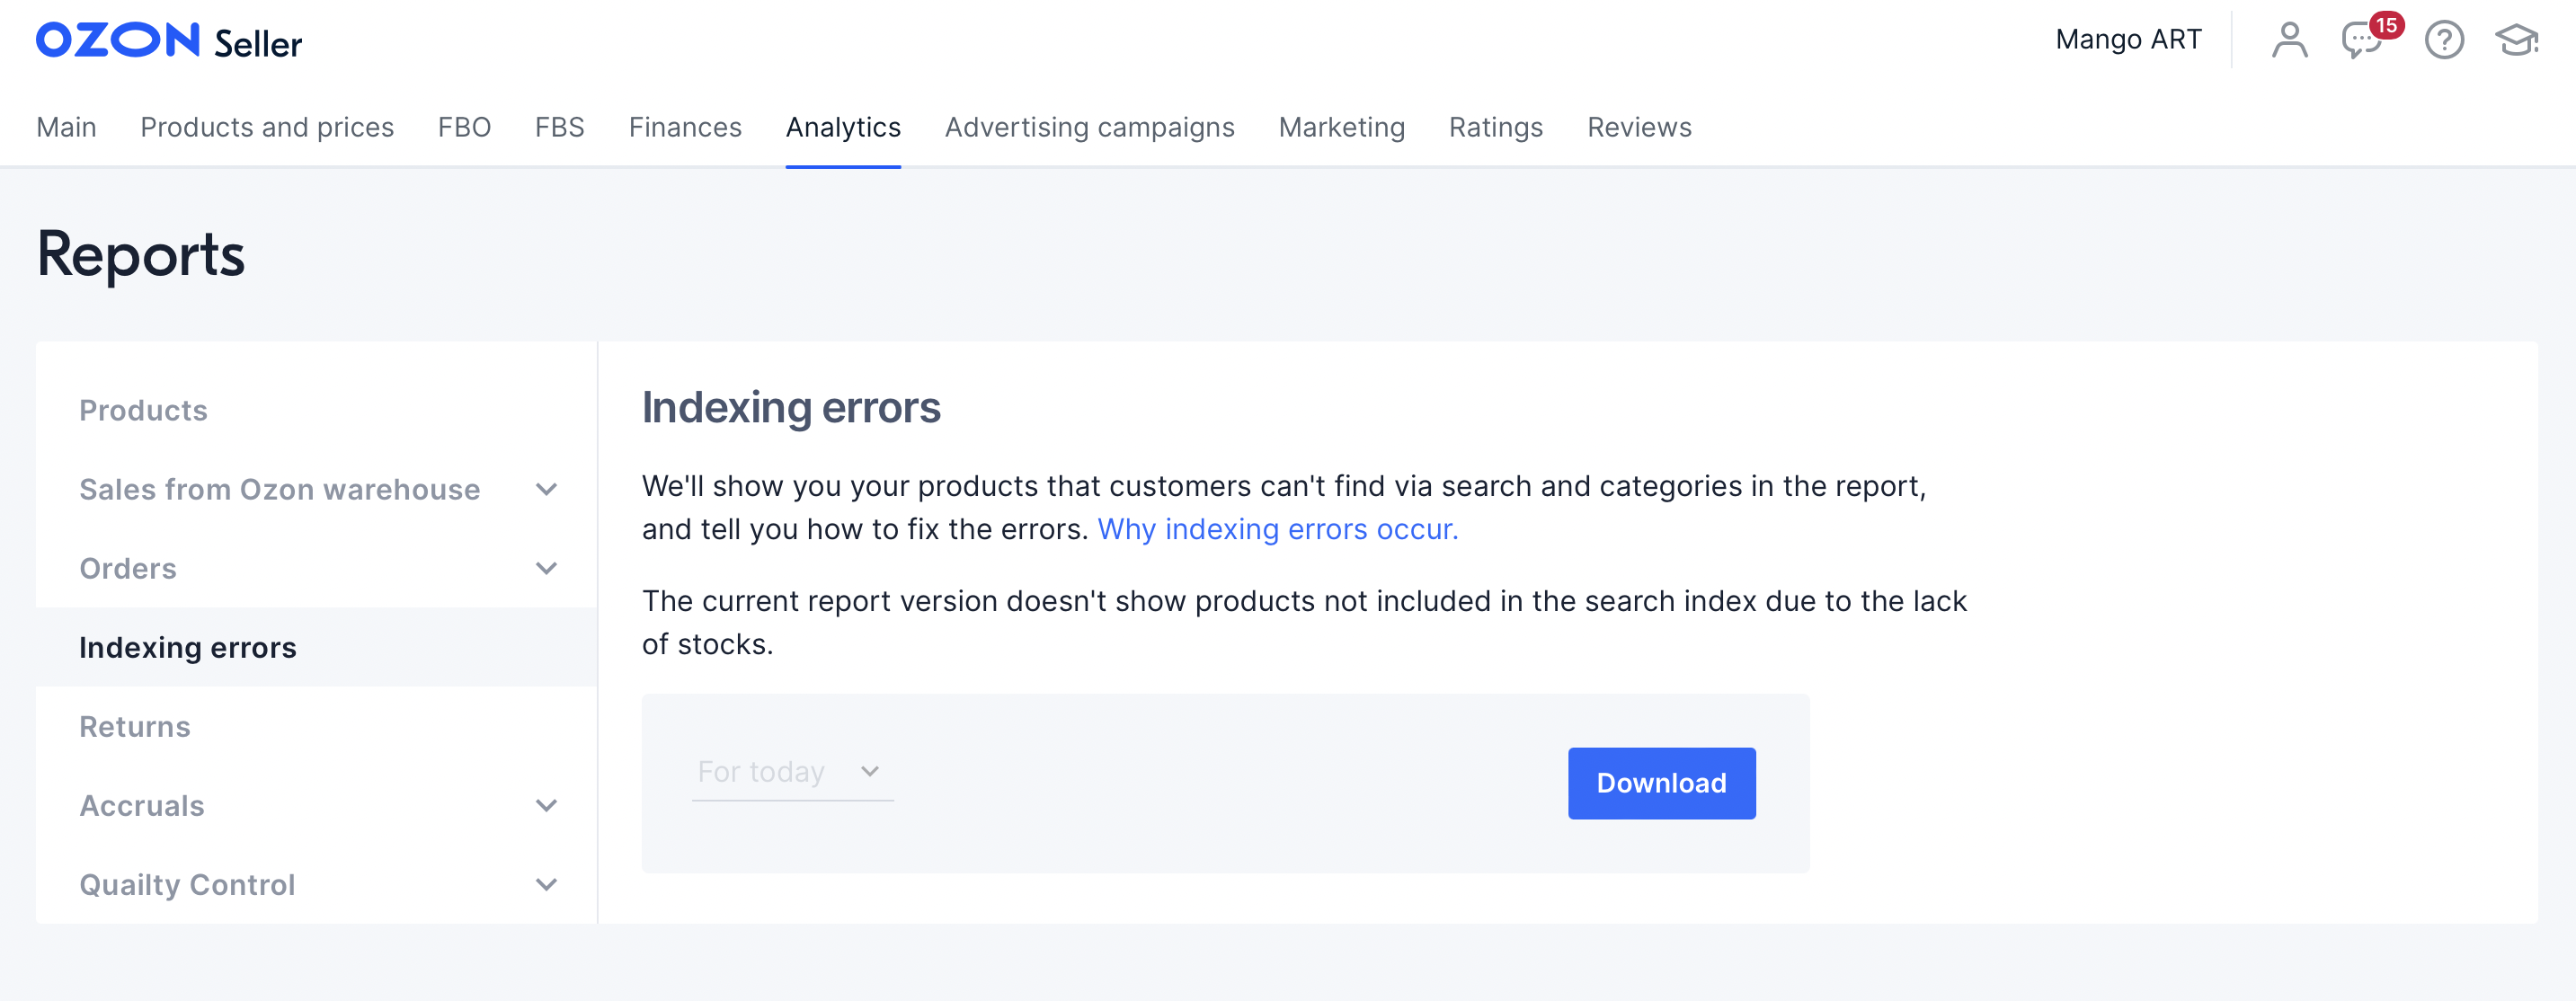
Task: Open the For today period dropdown
Action: click(792, 772)
